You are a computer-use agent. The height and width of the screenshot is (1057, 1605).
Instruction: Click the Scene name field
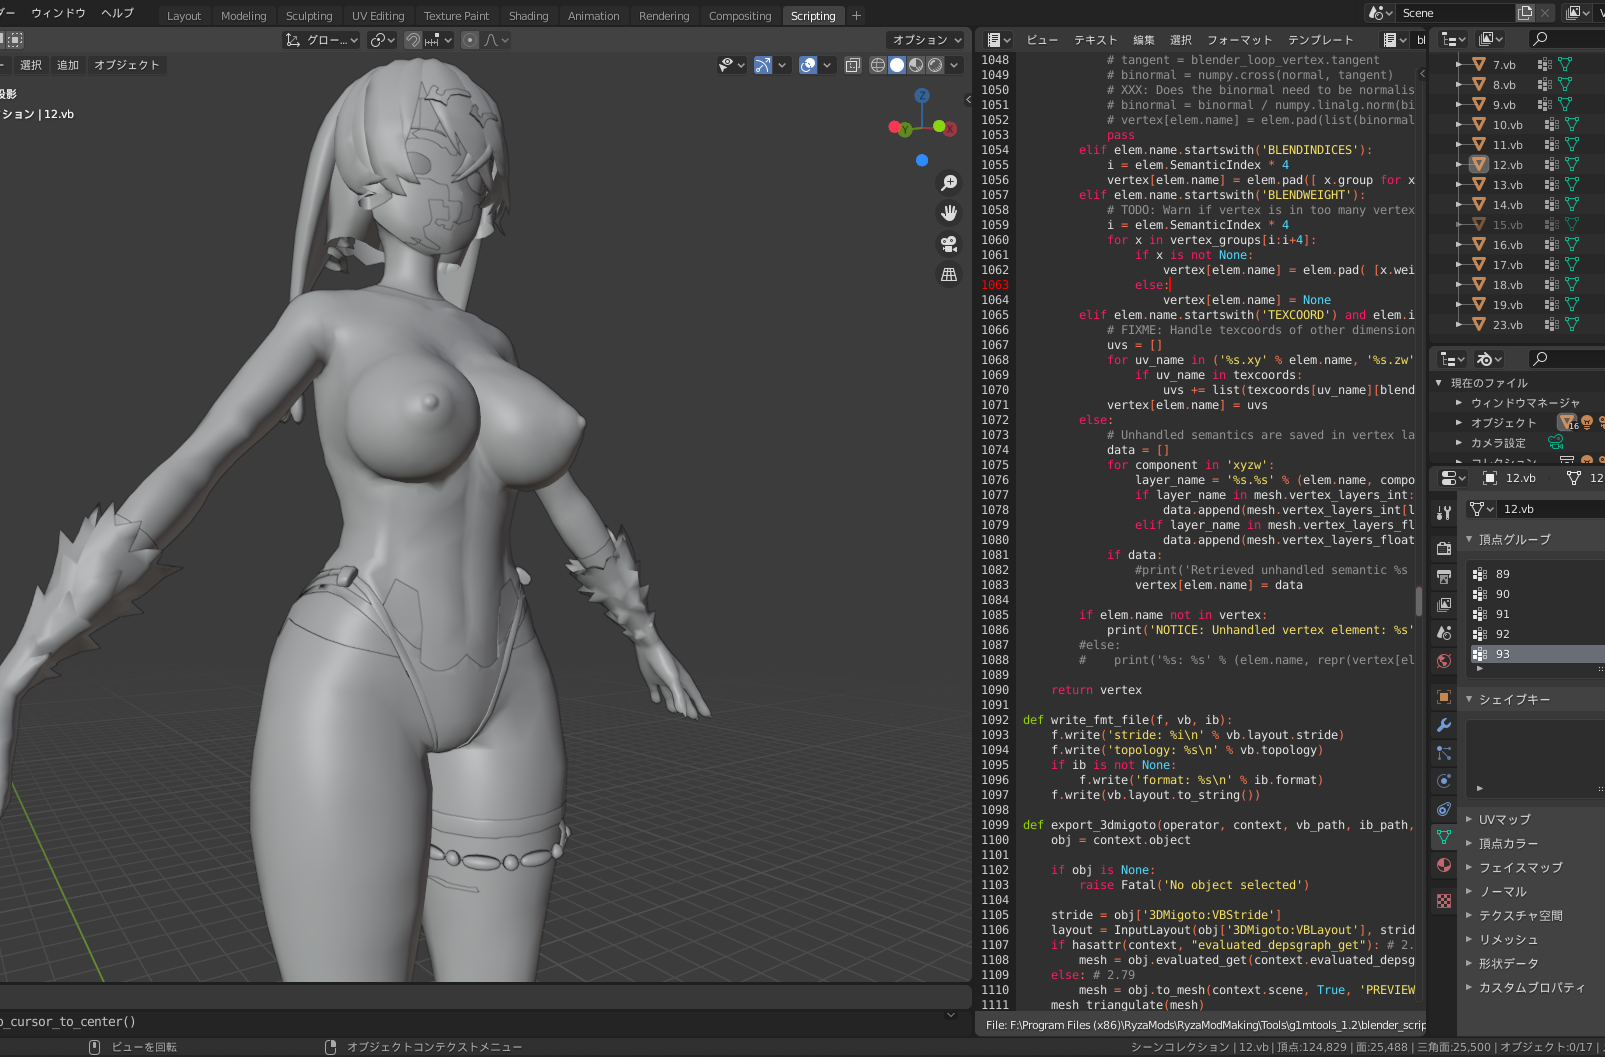(x=1456, y=13)
